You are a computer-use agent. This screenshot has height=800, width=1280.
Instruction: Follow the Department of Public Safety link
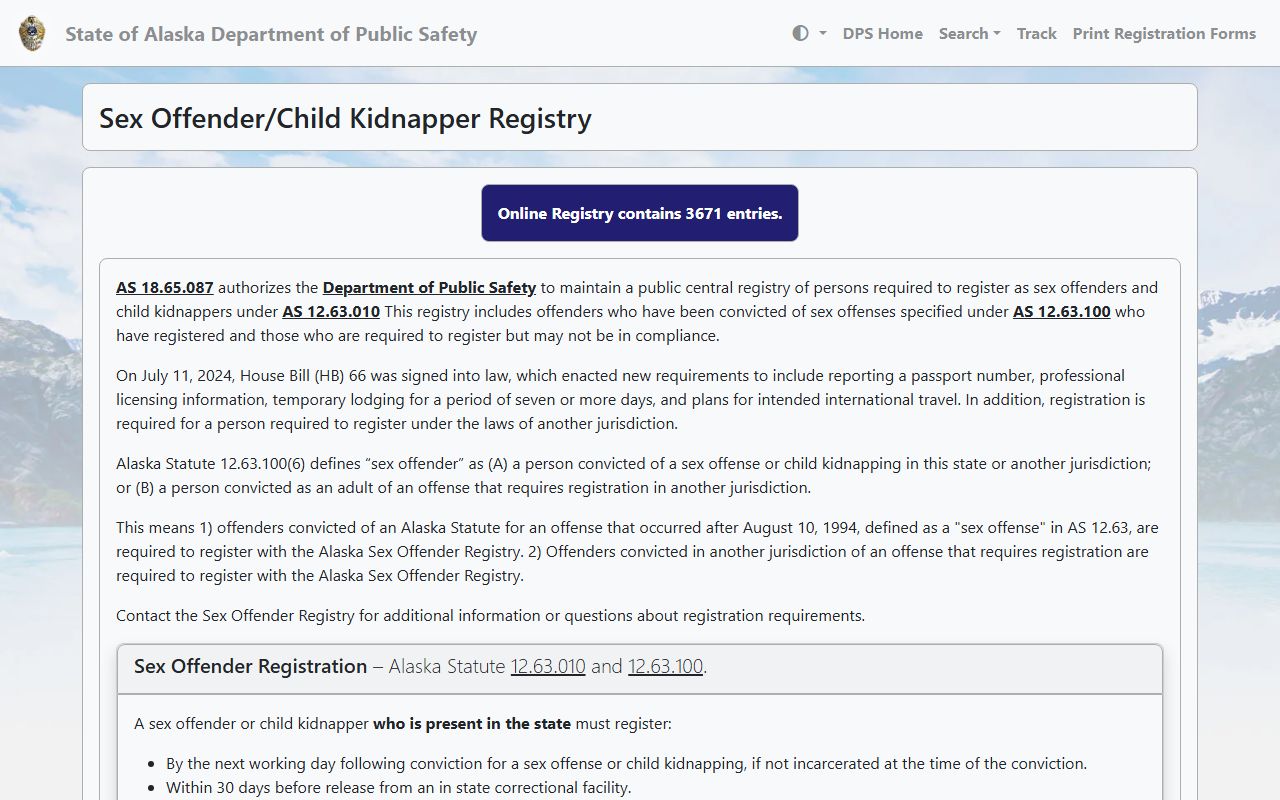coord(429,287)
